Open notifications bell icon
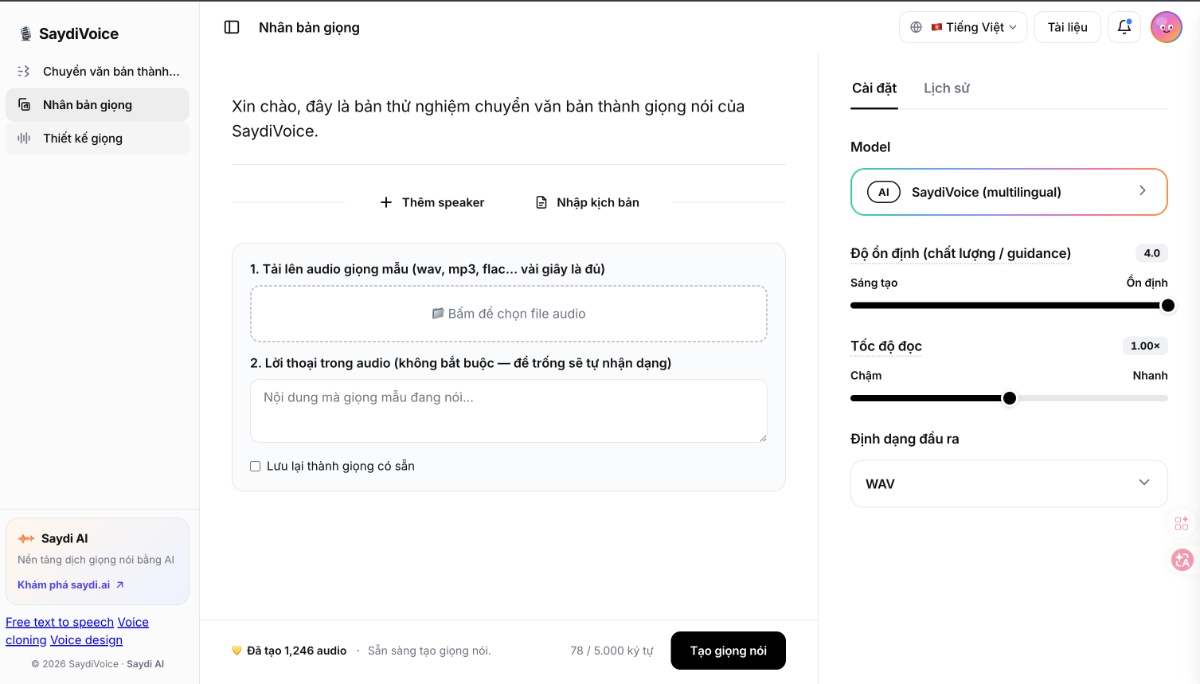This screenshot has width=1200, height=684. coord(1124,27)
